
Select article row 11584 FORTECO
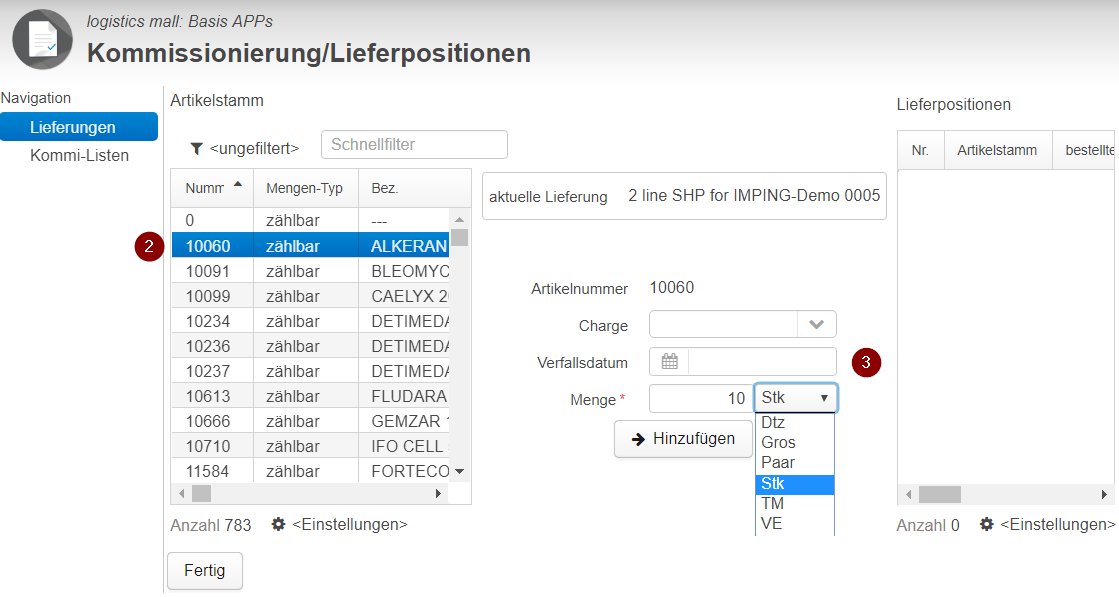310,471
